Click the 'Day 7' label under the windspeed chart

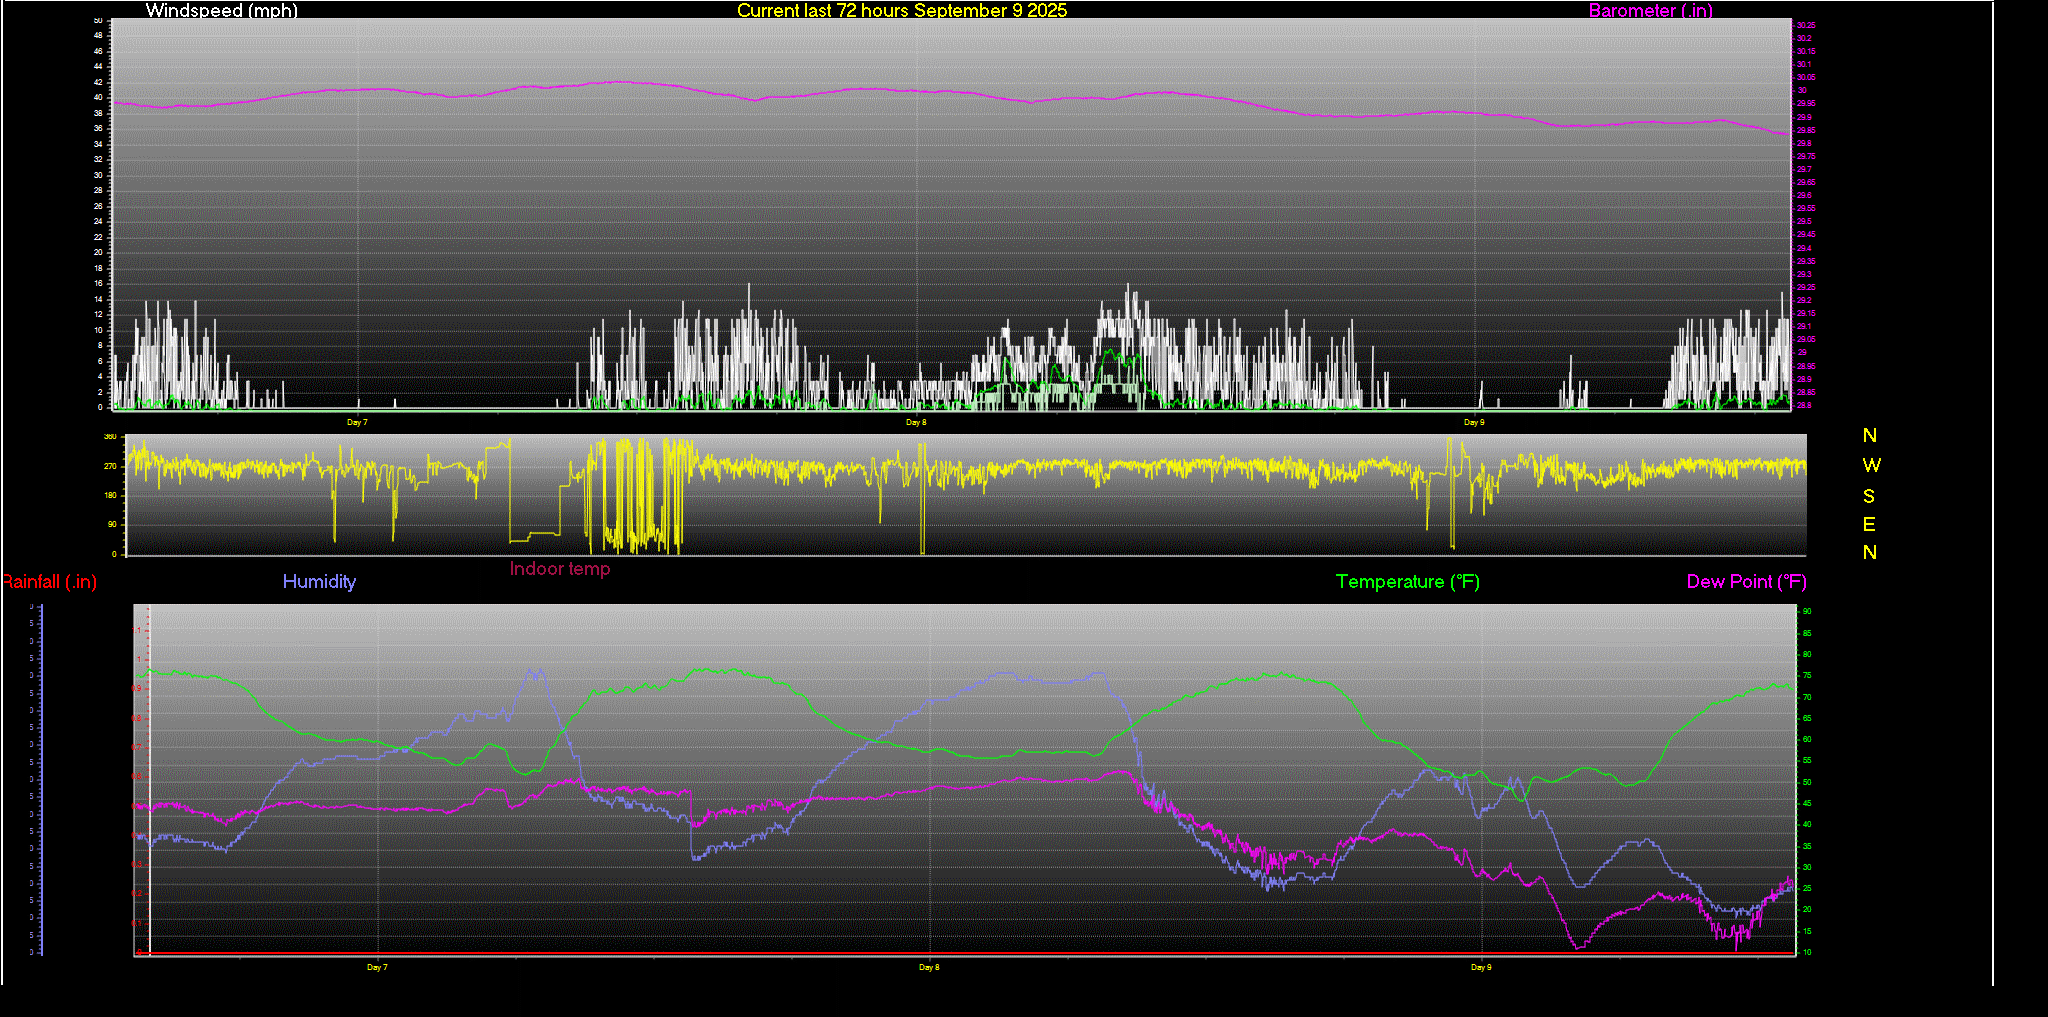coord(357,422)
